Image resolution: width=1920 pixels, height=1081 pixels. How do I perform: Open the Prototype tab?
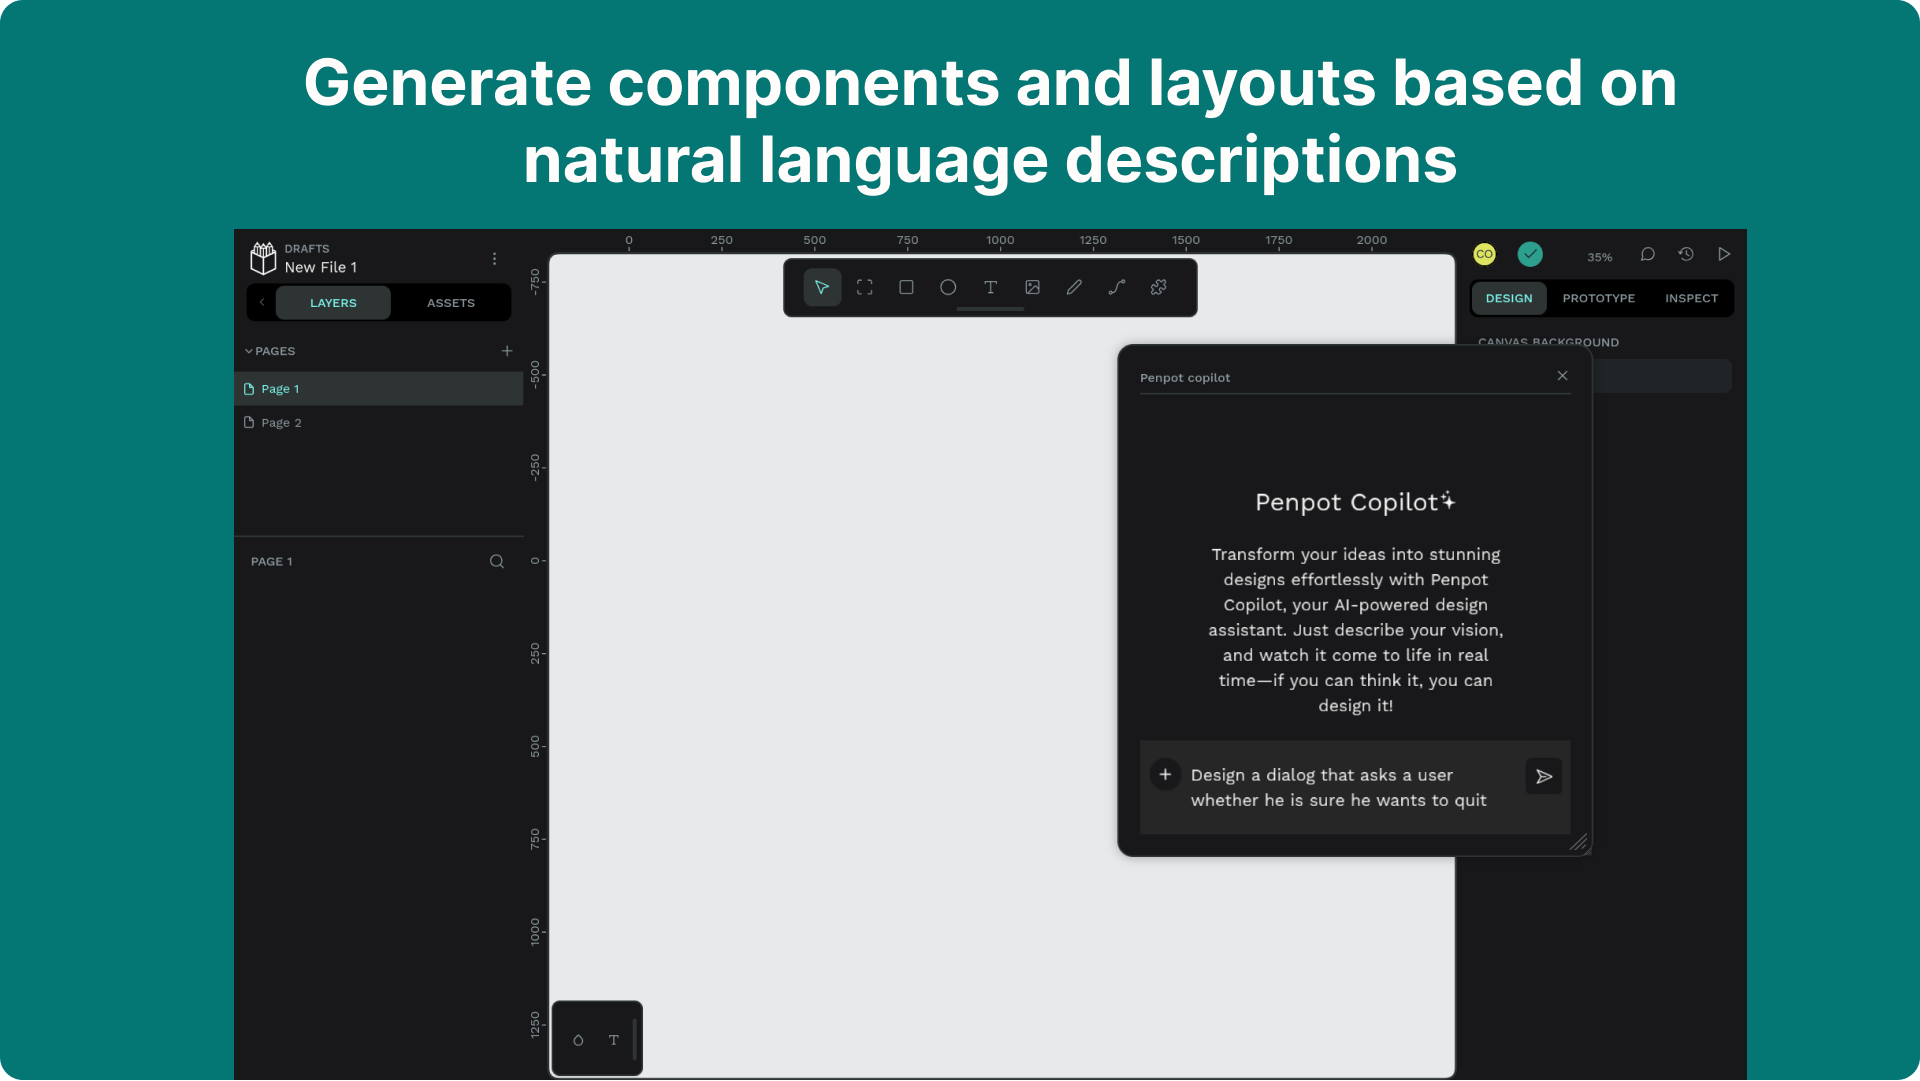pyautogui.click(x=1599, y=299)
